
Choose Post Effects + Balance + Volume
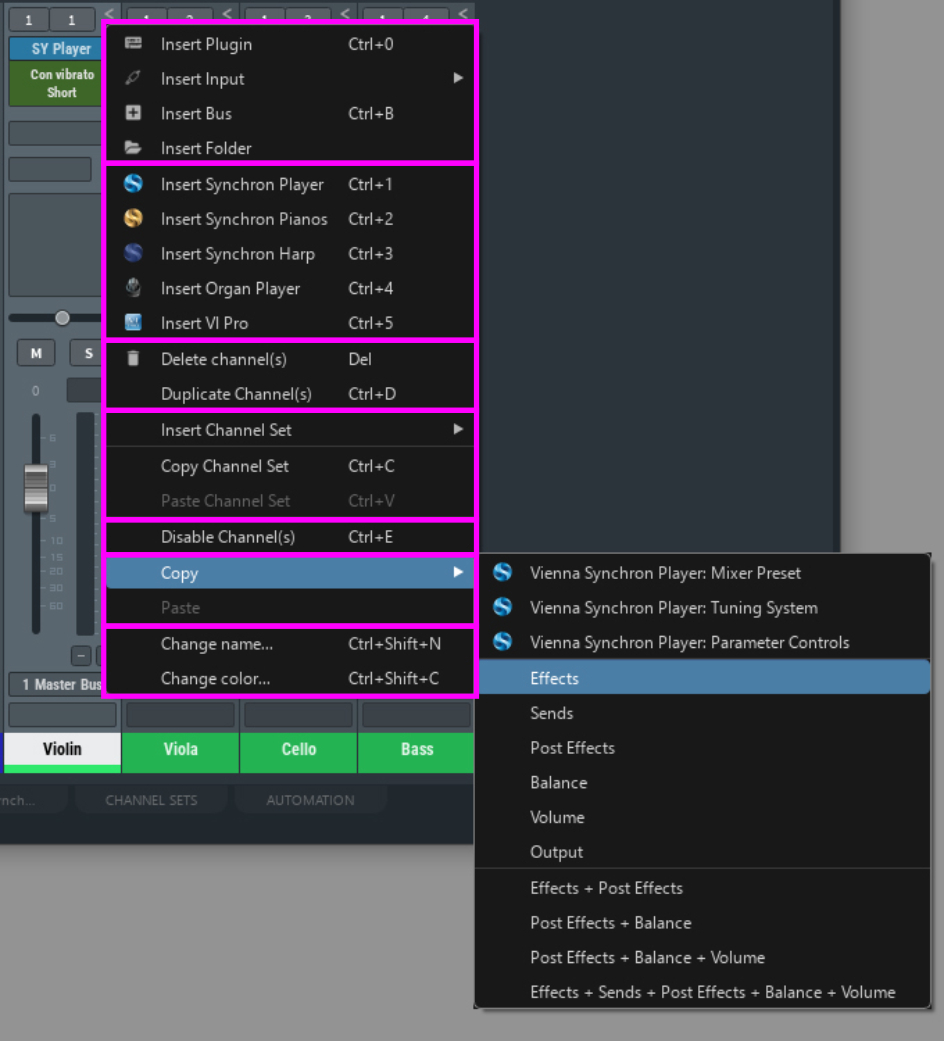tap(647, 957)
